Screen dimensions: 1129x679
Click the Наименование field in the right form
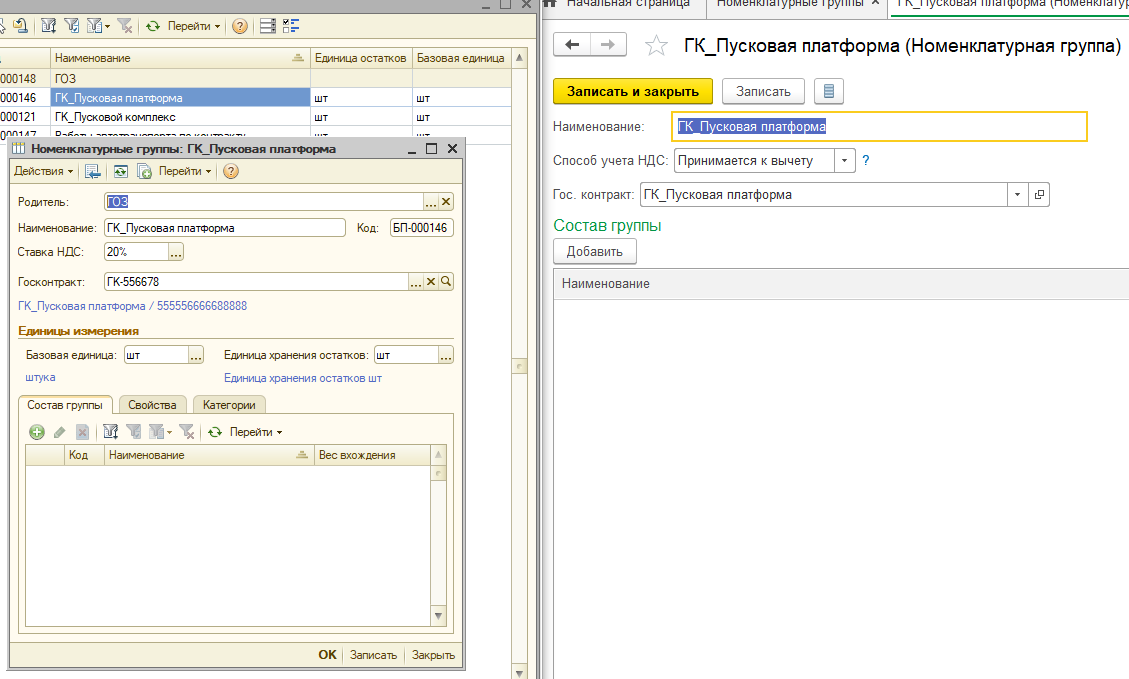pos(879,127)
